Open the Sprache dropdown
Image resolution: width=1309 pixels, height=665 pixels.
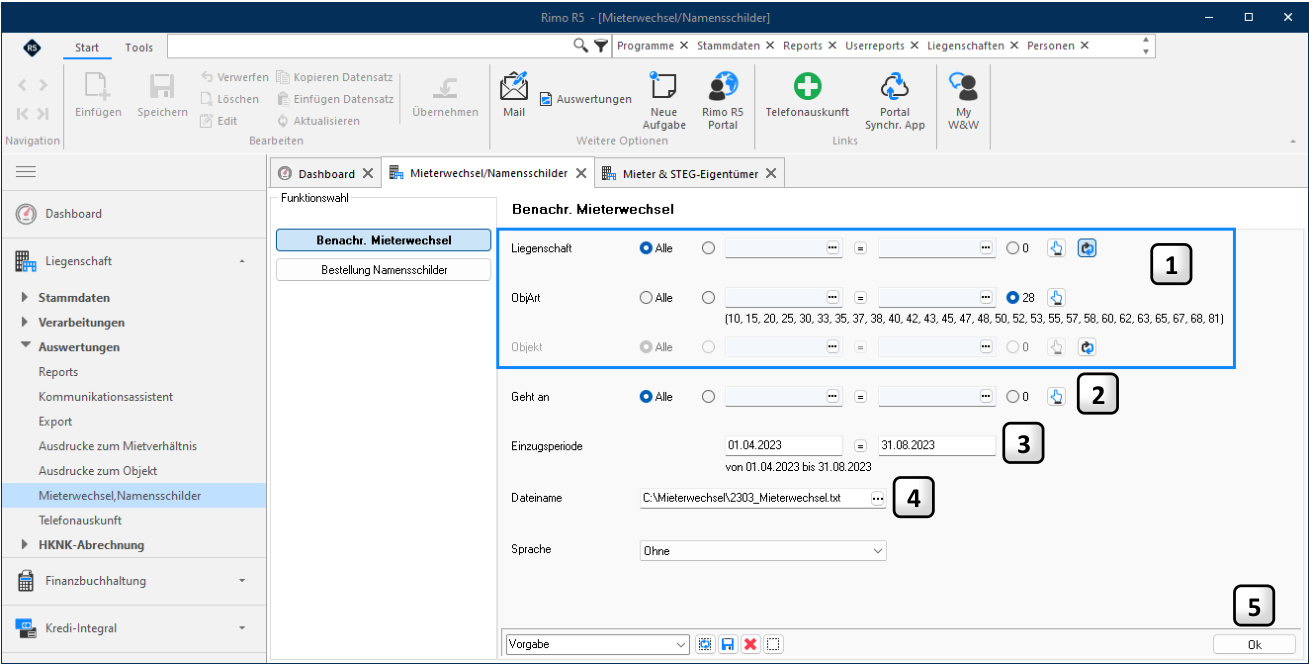(763, 550)
